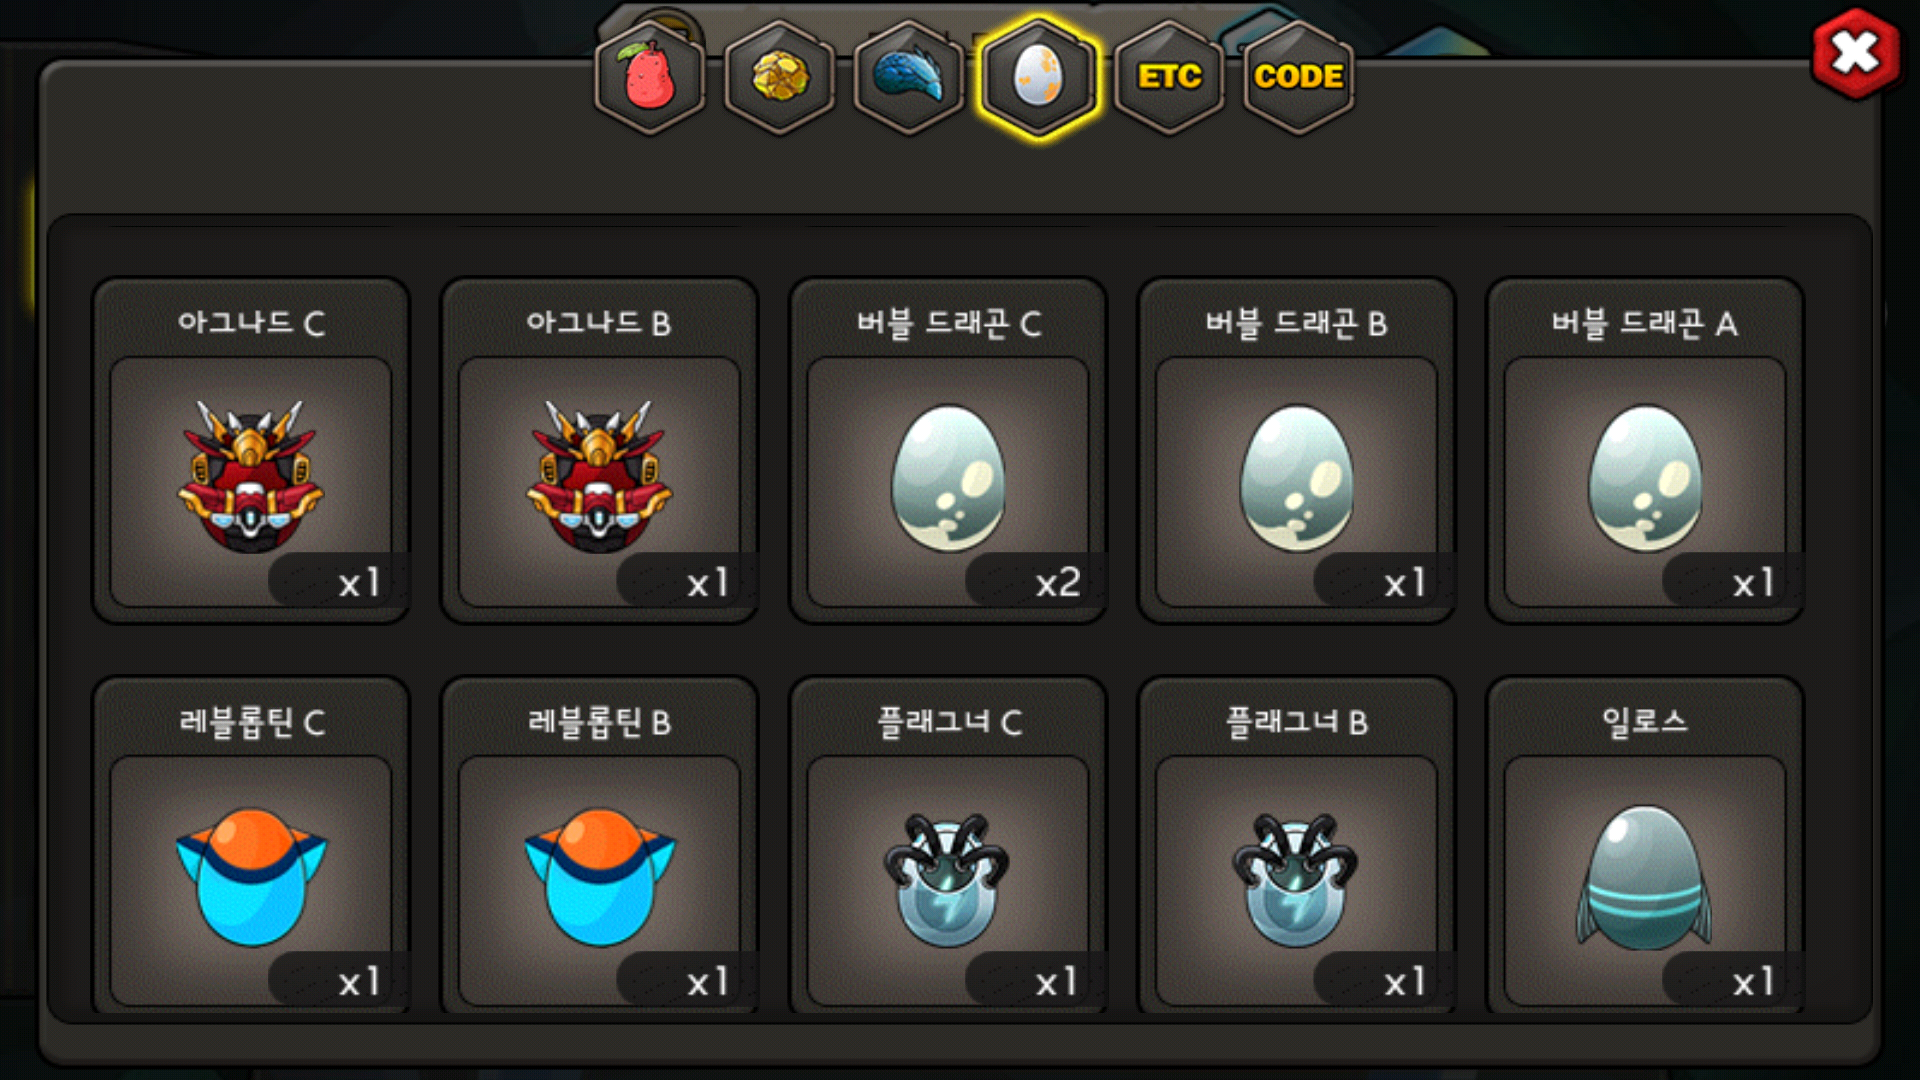Choose the 버블 드래곤 B egg
1920x1080 pixels.
pos(1297,478)
